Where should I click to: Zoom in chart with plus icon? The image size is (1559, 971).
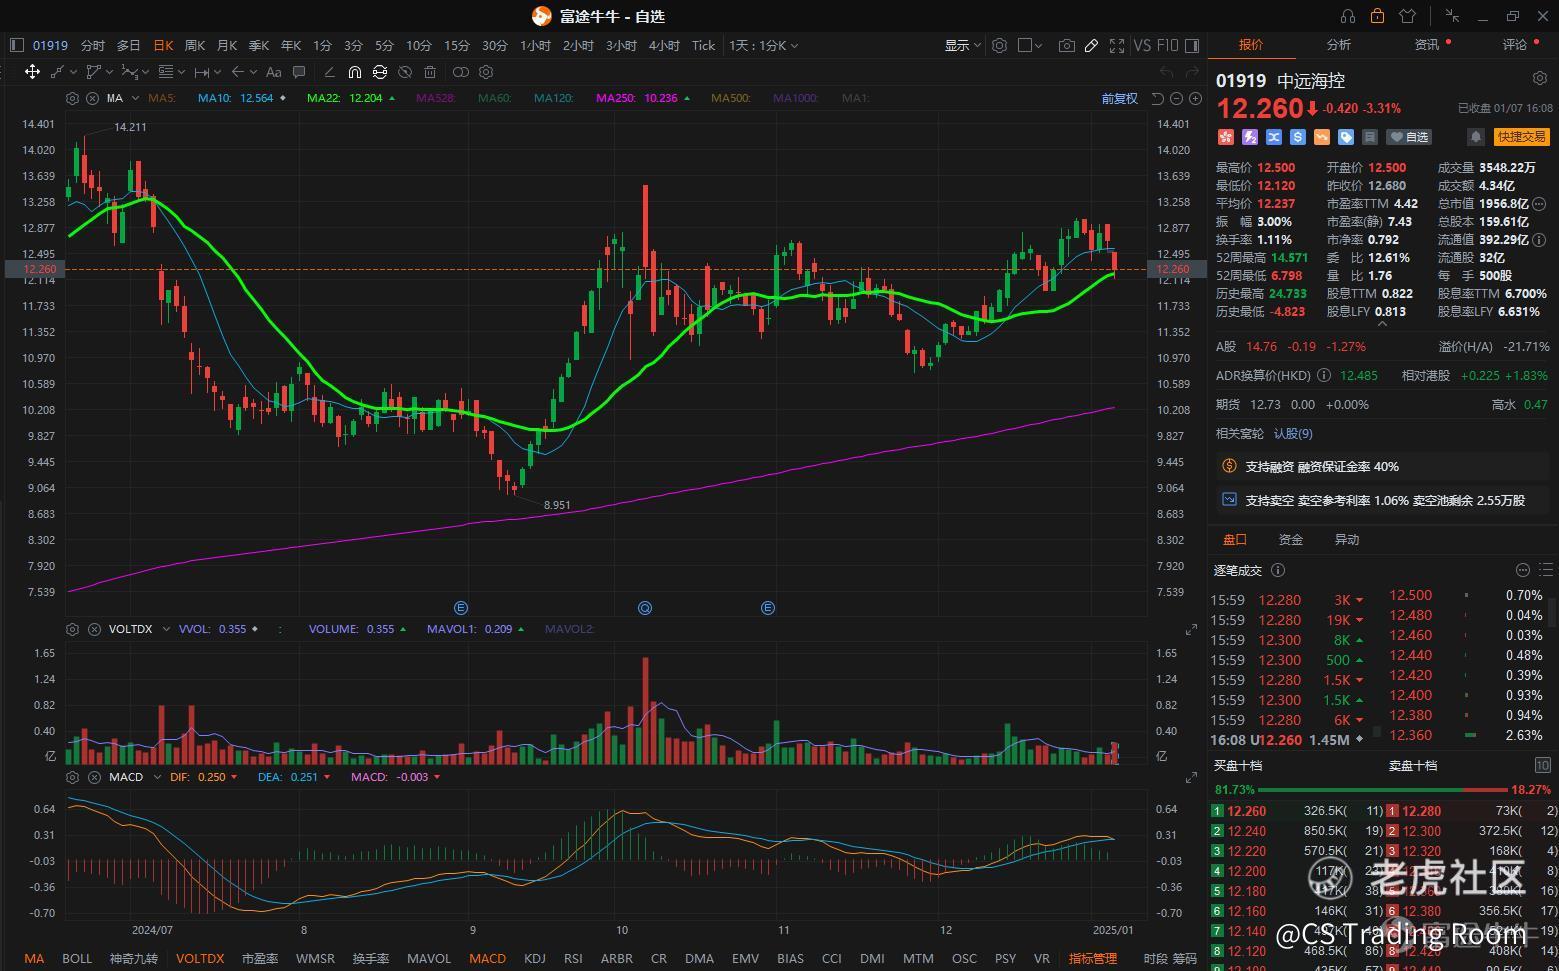click(x=1195, y=98)
